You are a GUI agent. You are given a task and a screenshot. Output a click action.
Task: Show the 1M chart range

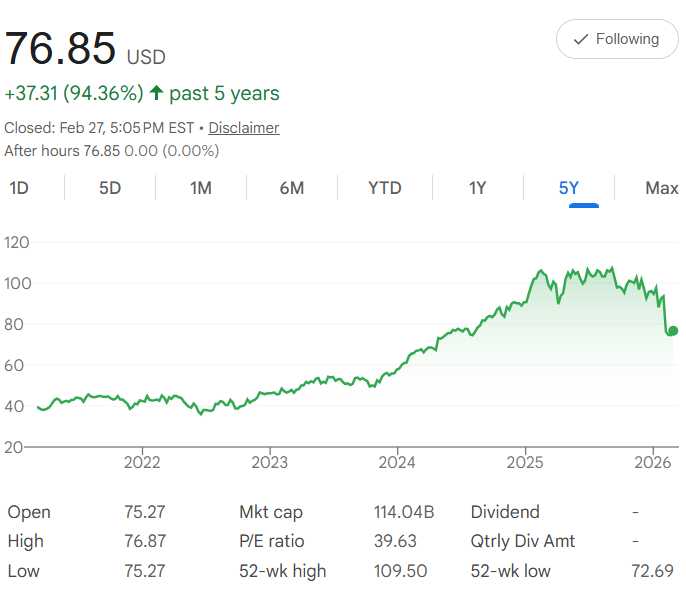tap(201, 188)
